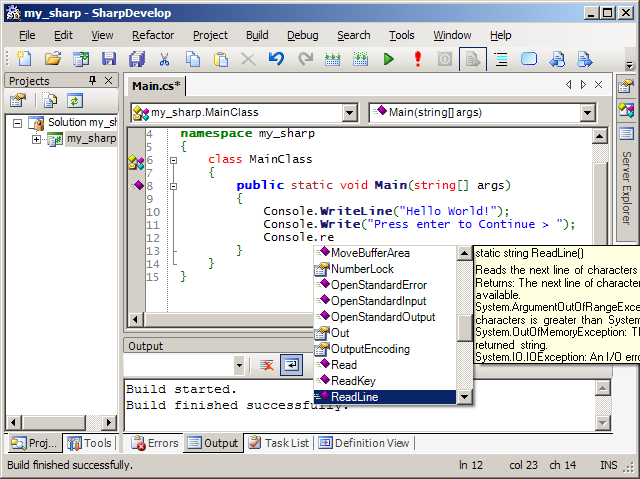Click the Projects panel Properties icon
Screen dimensions: 640x479
pos(18,100)
